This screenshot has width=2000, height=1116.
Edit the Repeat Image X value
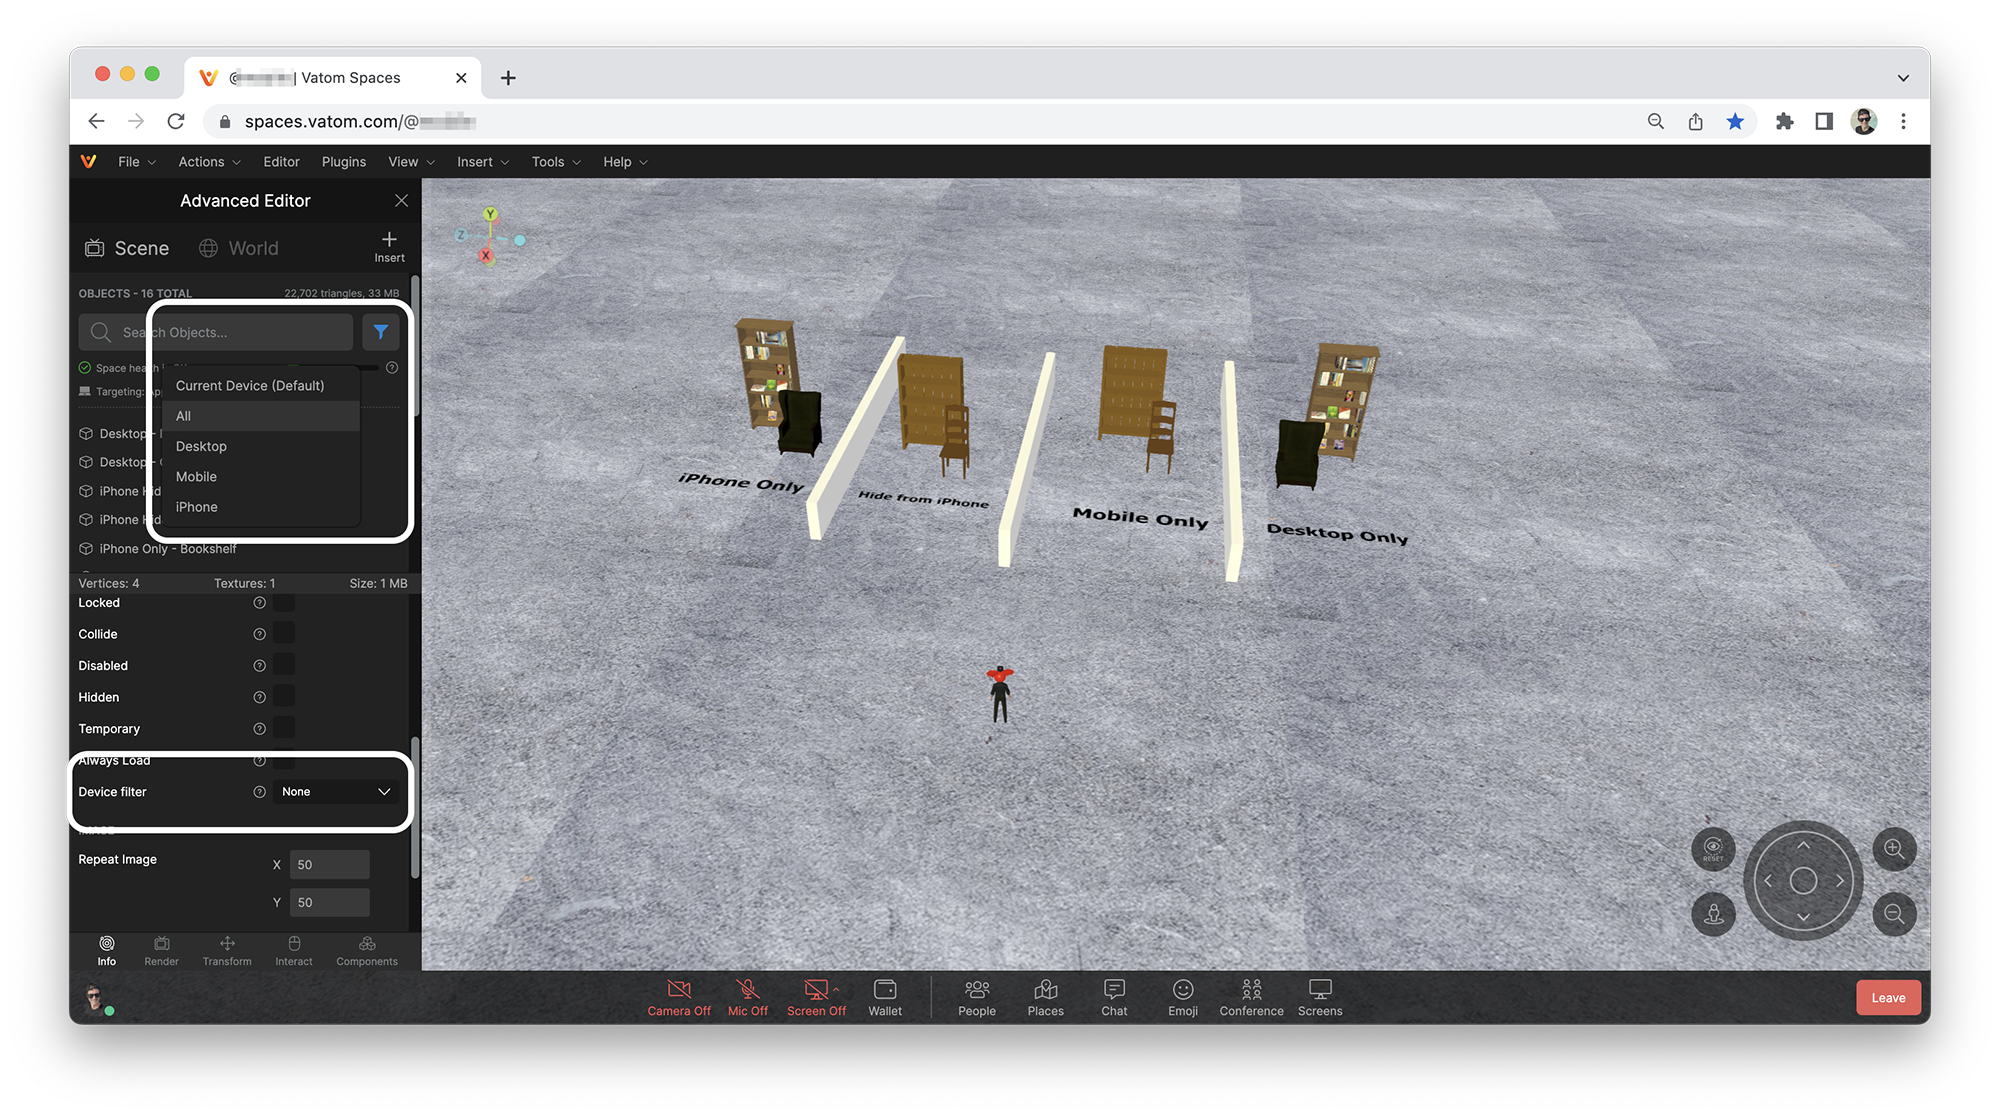(x=330, y=865)
